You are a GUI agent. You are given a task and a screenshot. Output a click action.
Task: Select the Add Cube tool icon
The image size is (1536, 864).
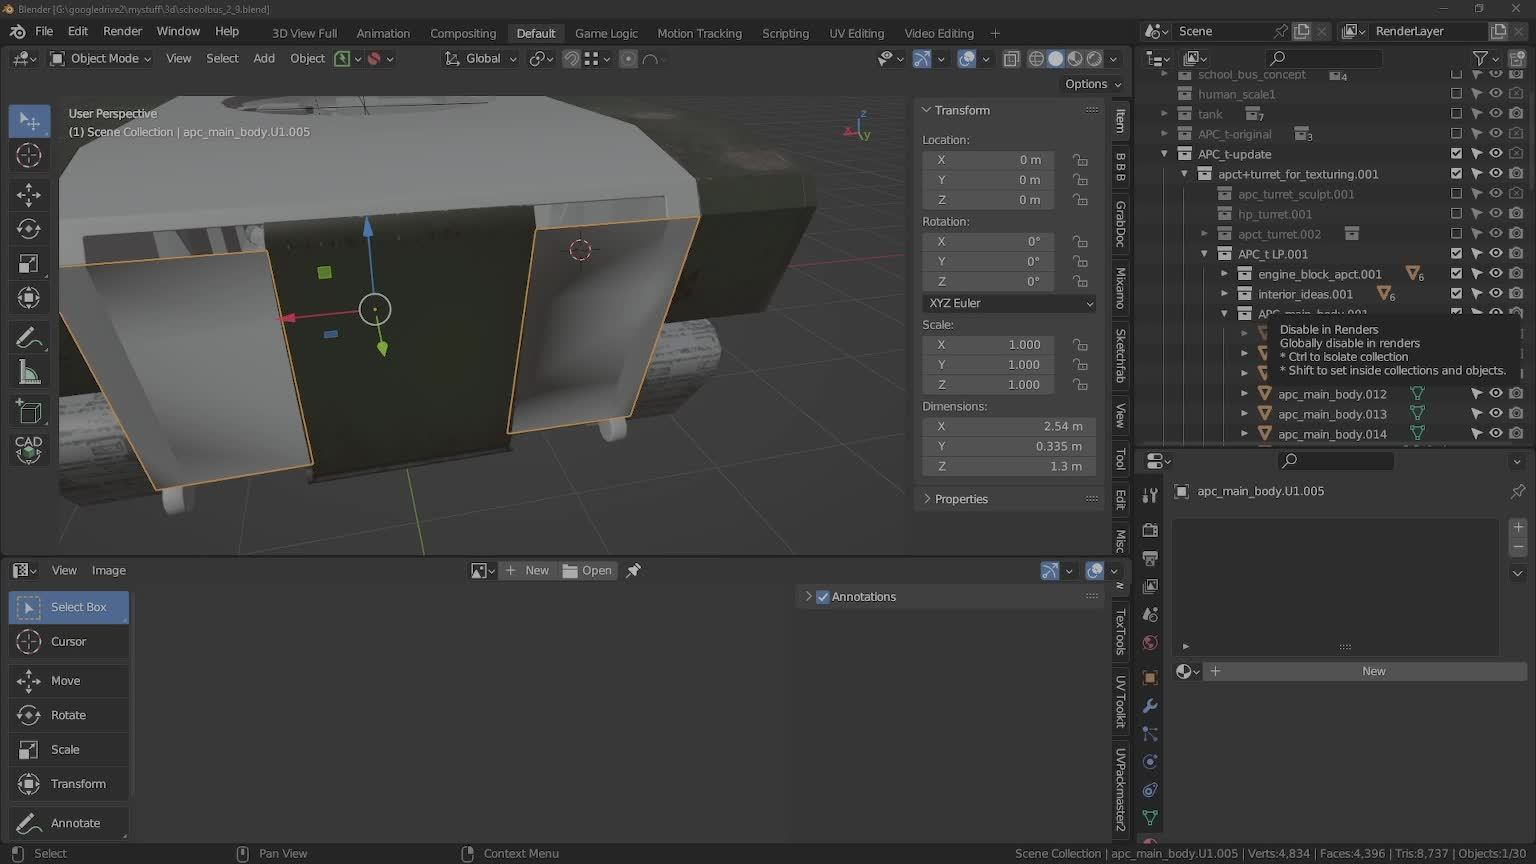(29, 411)
